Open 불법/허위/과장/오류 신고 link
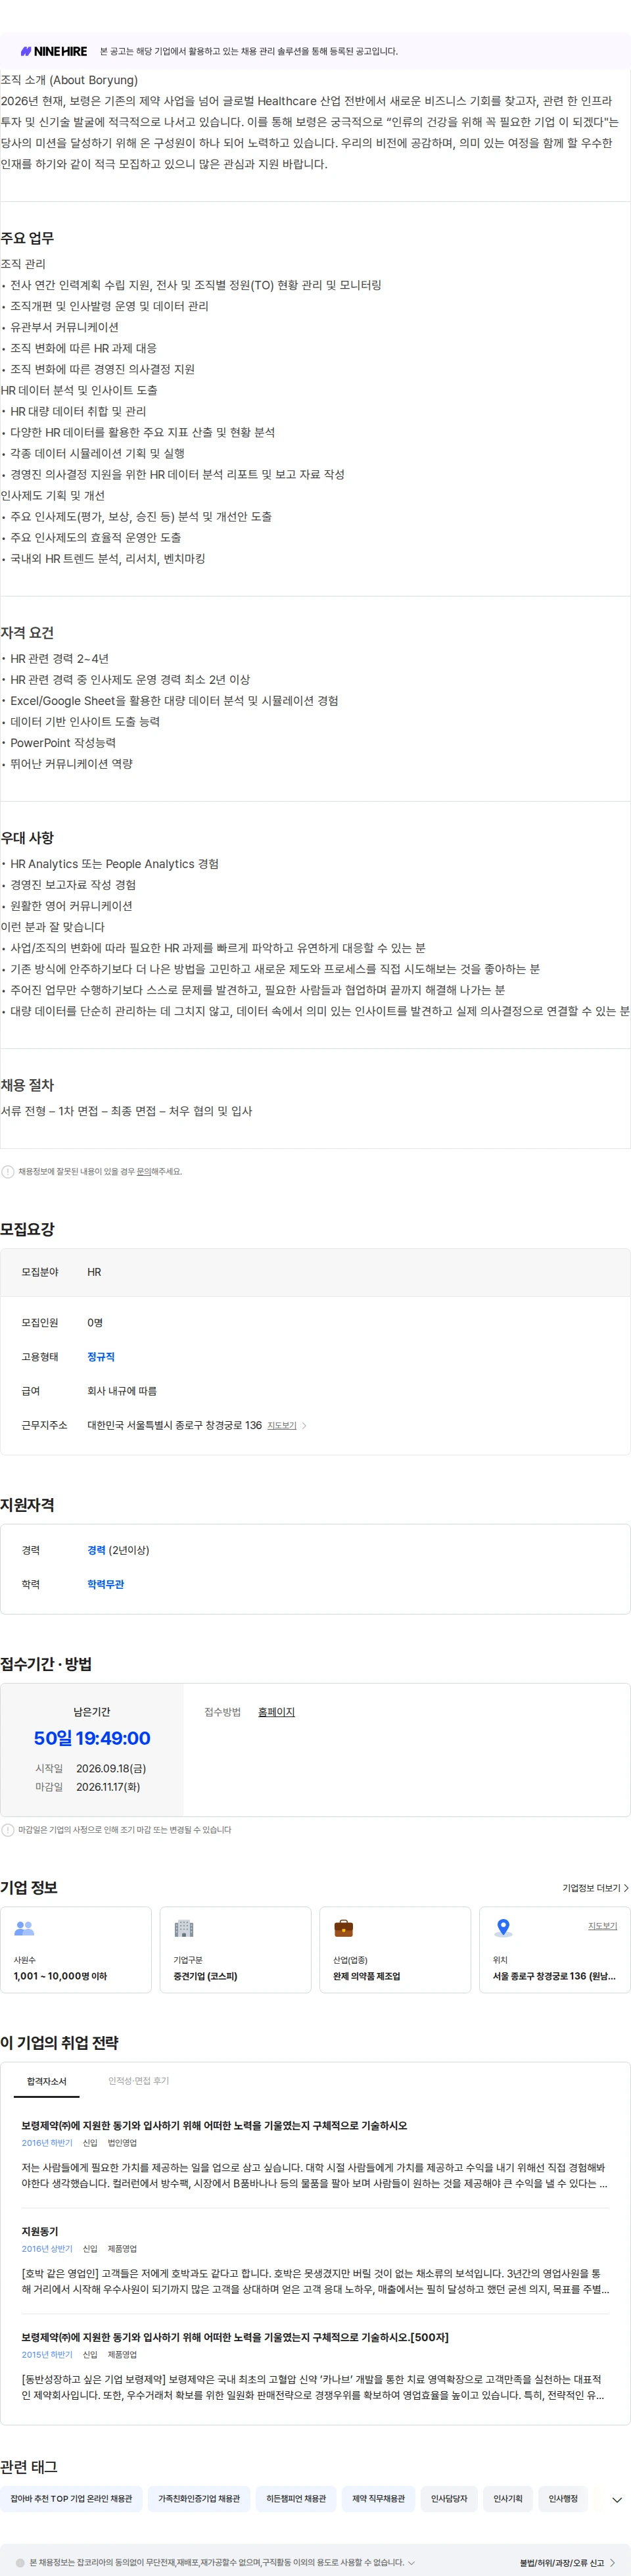This screenshot has width=631, height=2576. 567,2563
